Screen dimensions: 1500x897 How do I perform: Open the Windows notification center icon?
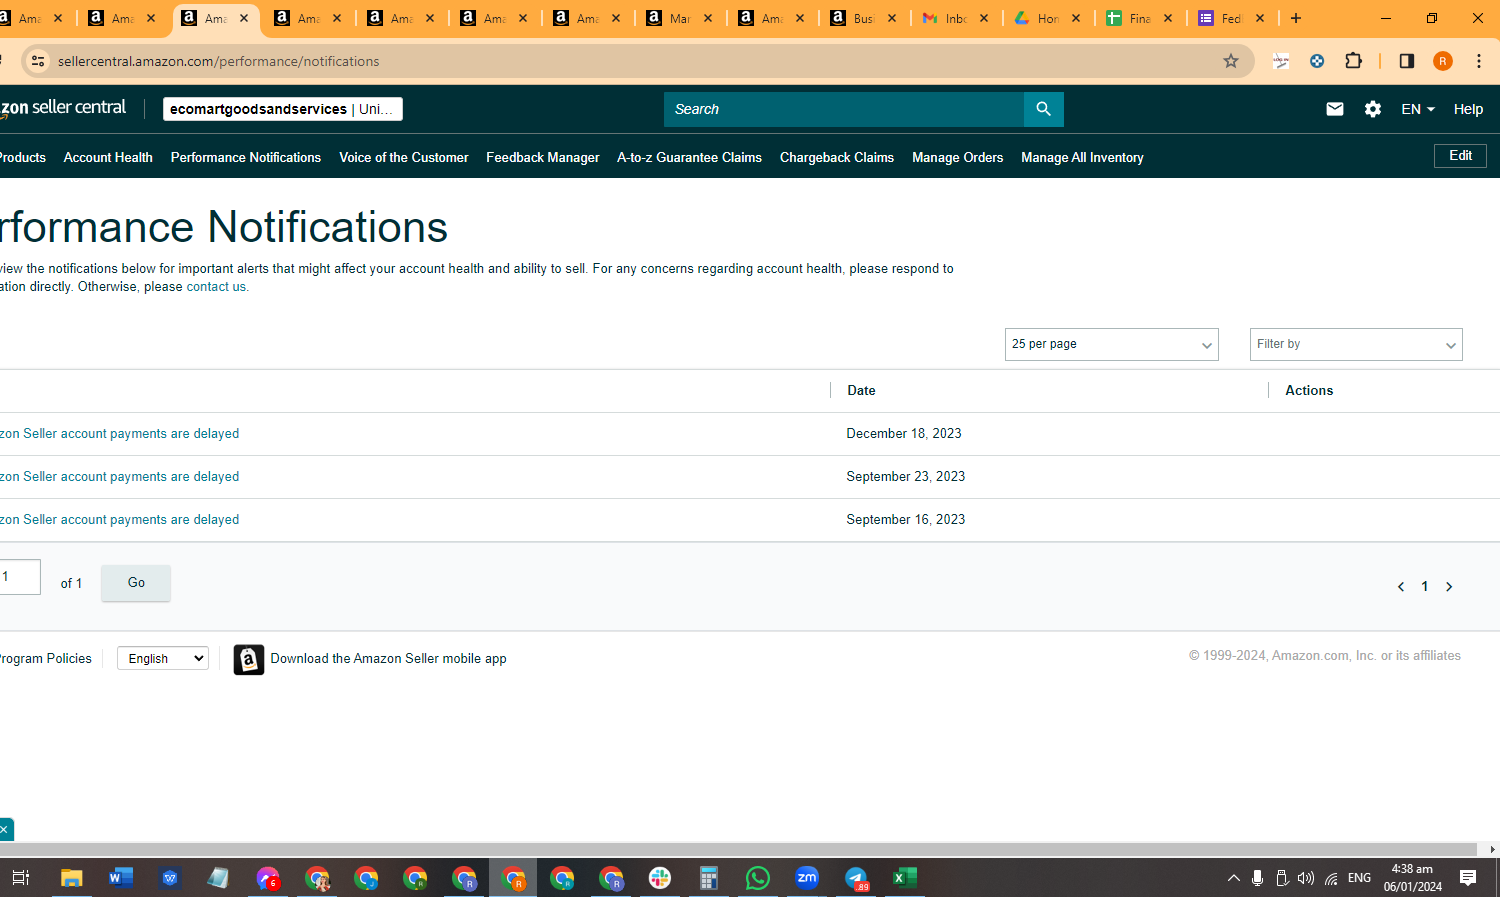(1468, 878)
